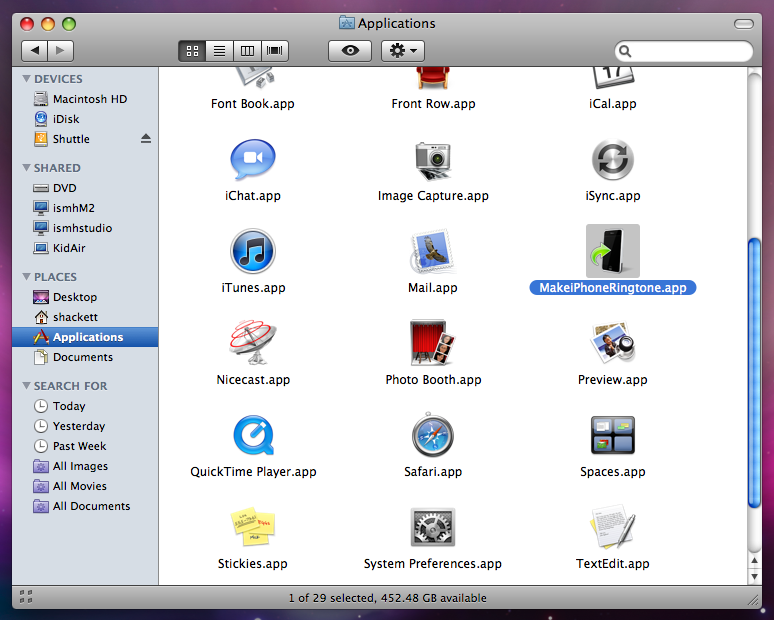Select the Stickies.app notes icon
This screenshot has height=620, width=774.
click(253, 527)
